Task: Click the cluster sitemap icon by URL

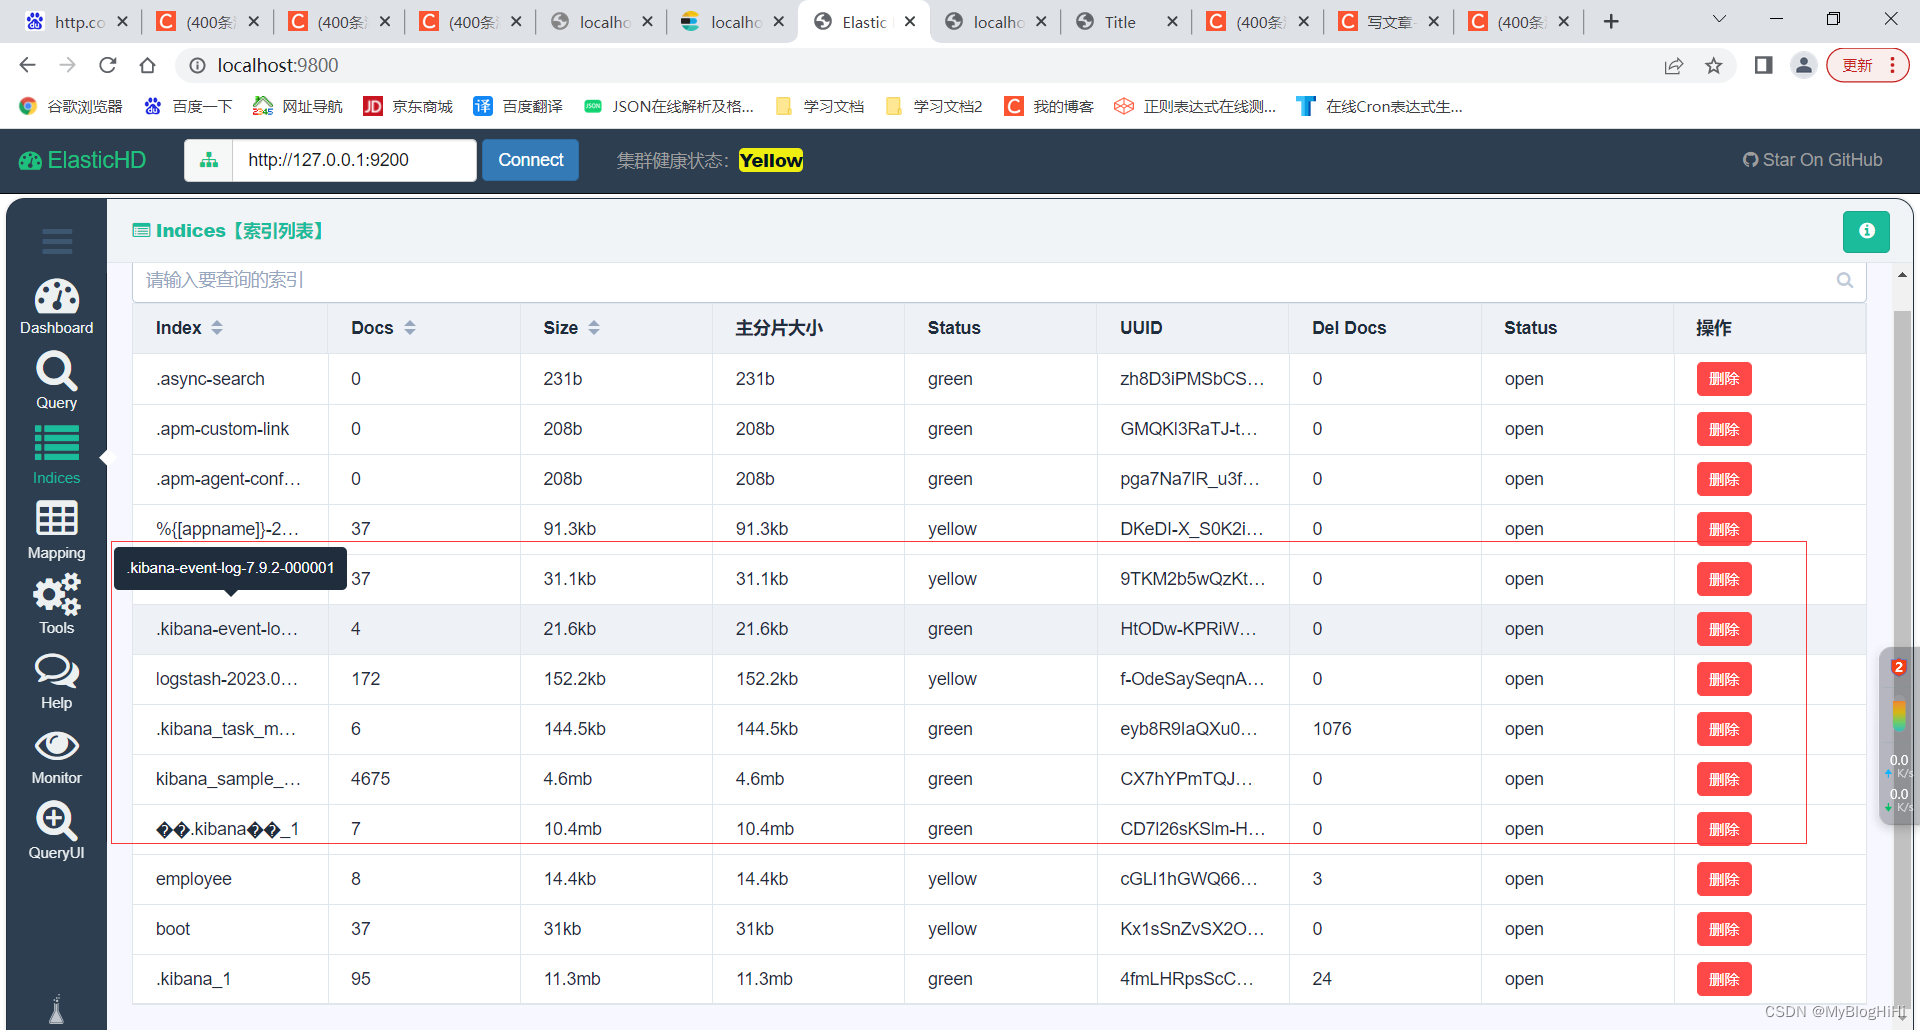Action: coord(209,160)
